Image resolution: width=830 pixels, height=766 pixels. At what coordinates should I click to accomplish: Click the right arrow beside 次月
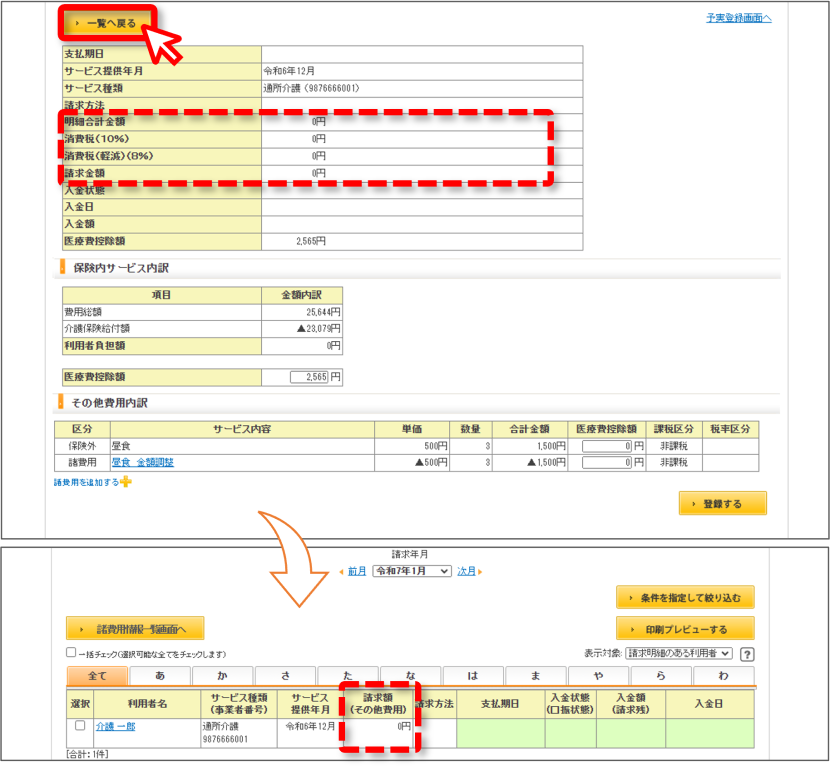(x=480, y=572)
